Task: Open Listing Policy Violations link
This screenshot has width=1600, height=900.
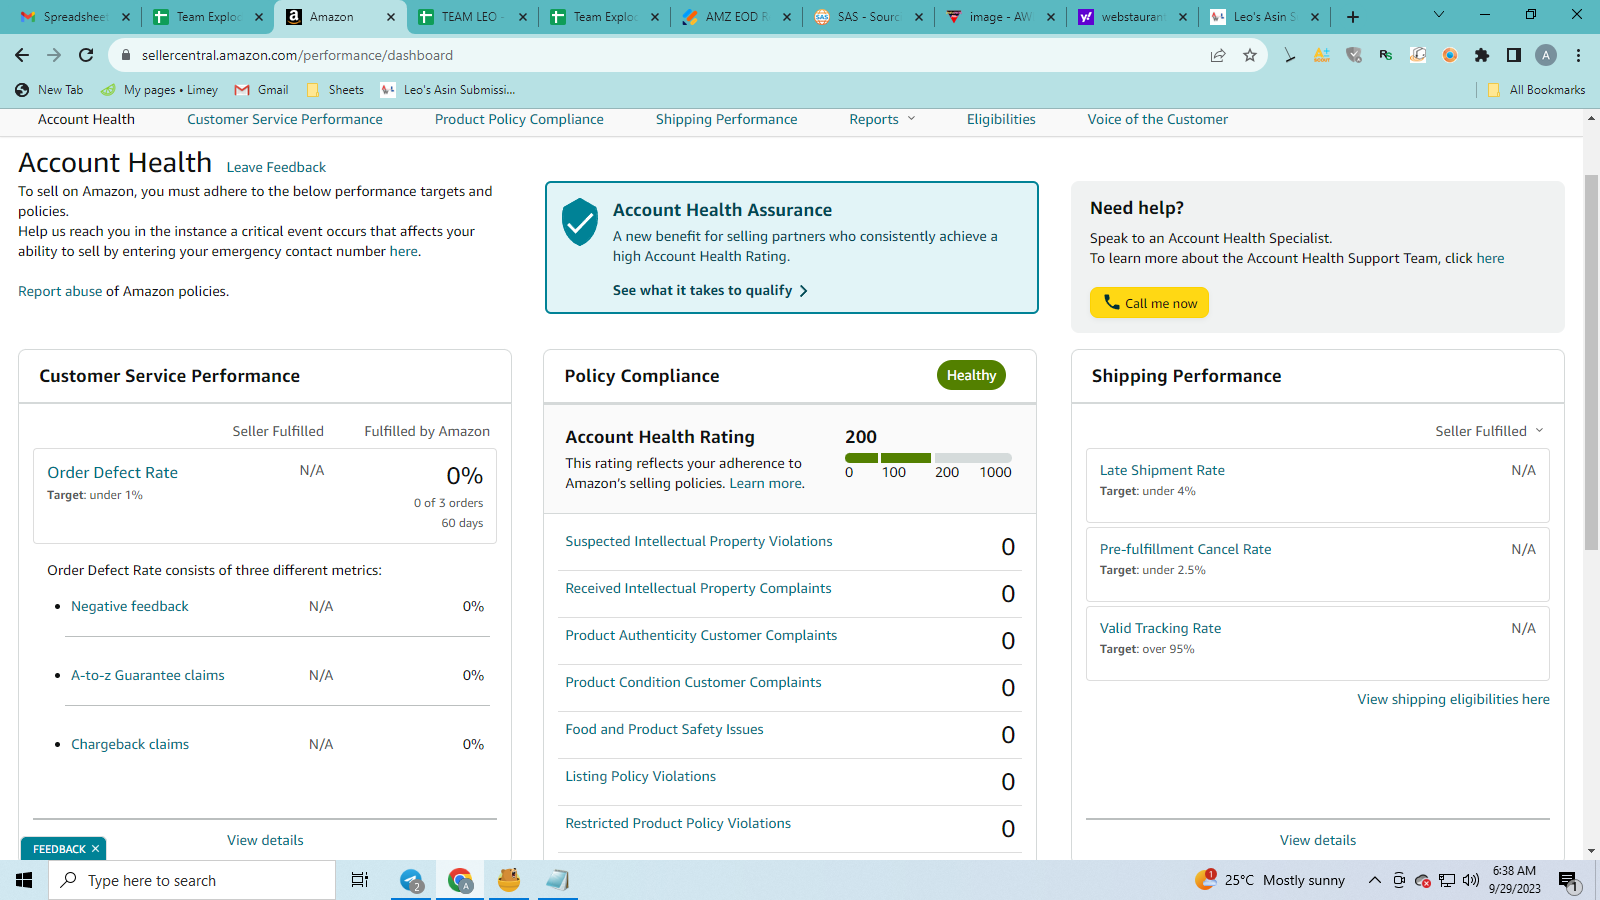Action: [x=641, y=776]
